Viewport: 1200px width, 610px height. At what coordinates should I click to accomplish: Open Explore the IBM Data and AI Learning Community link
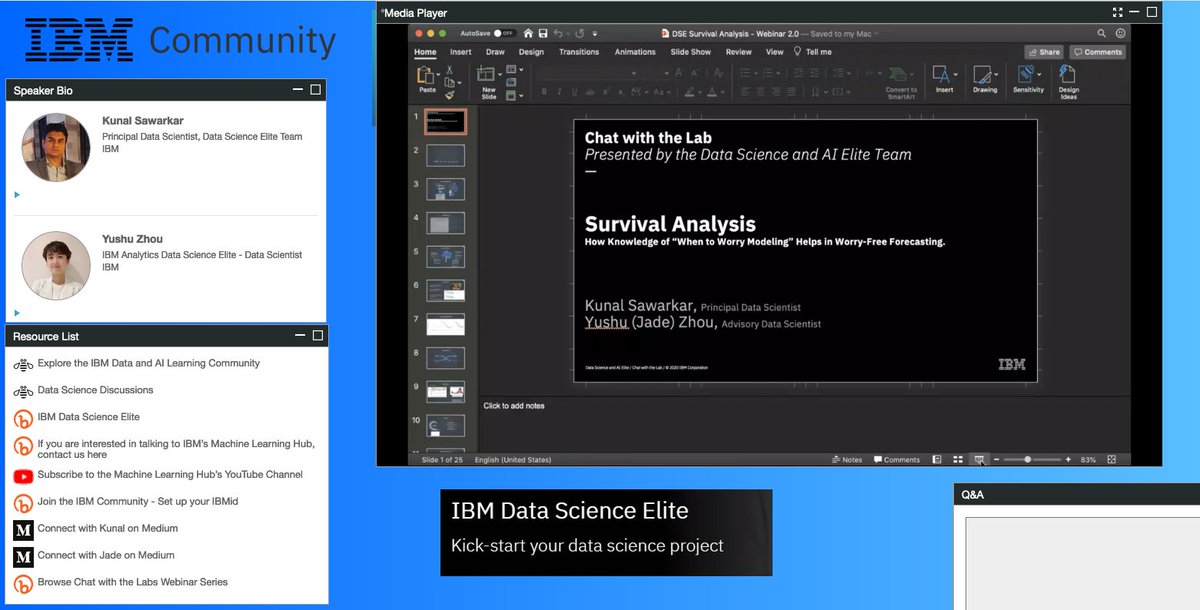click(x=149, y=363)
